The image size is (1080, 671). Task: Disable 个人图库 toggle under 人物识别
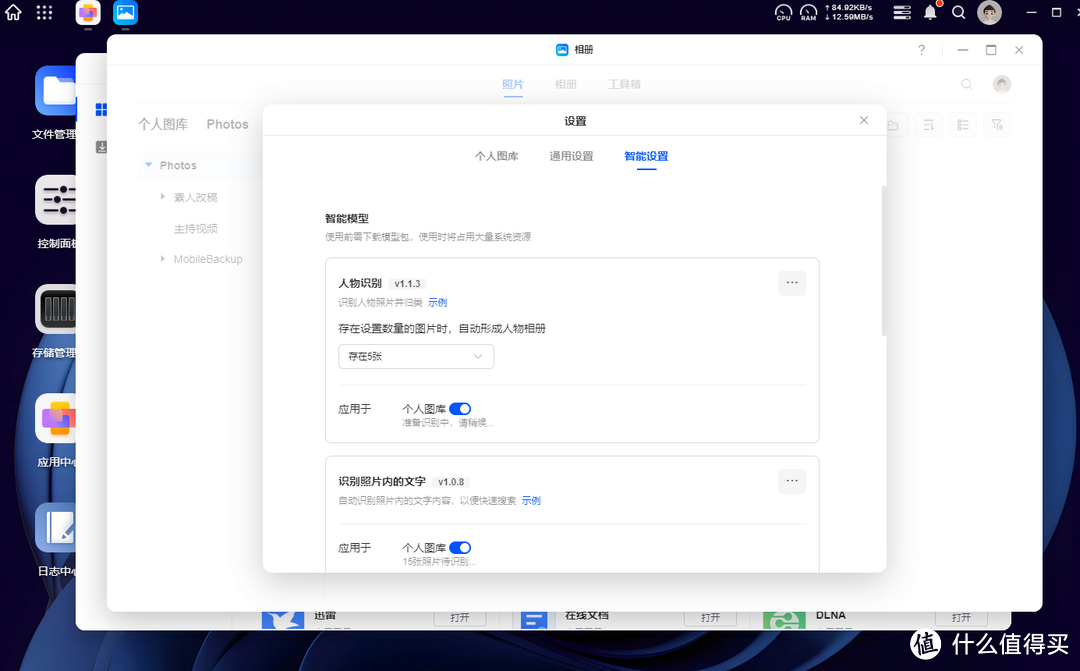(x=460, y=408)
